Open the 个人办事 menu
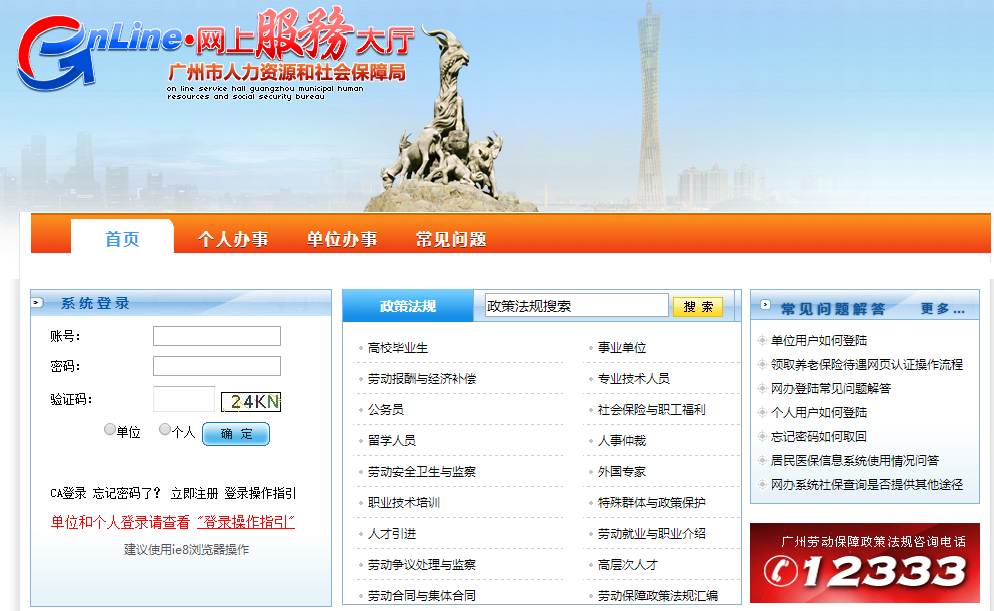The height and width of the screenshot is (611, 994). (233, 239)
